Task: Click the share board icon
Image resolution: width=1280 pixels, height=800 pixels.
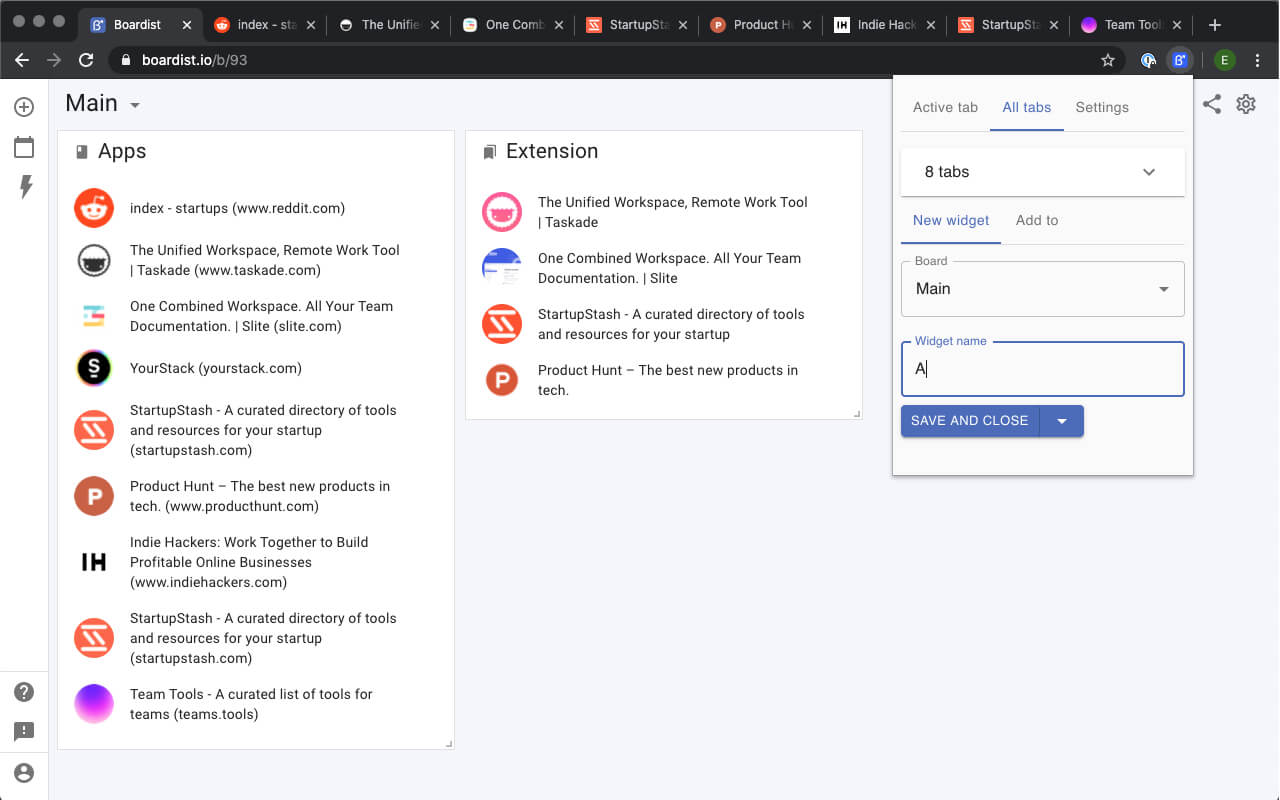Action: pos(1212,104)
